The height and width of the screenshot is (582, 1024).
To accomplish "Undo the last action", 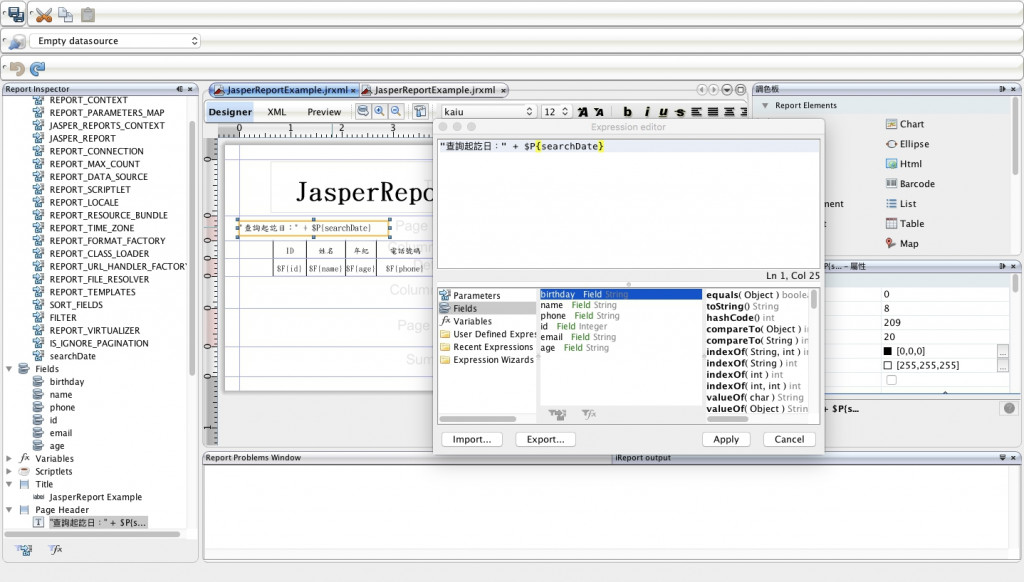I will tap(18, 68).
